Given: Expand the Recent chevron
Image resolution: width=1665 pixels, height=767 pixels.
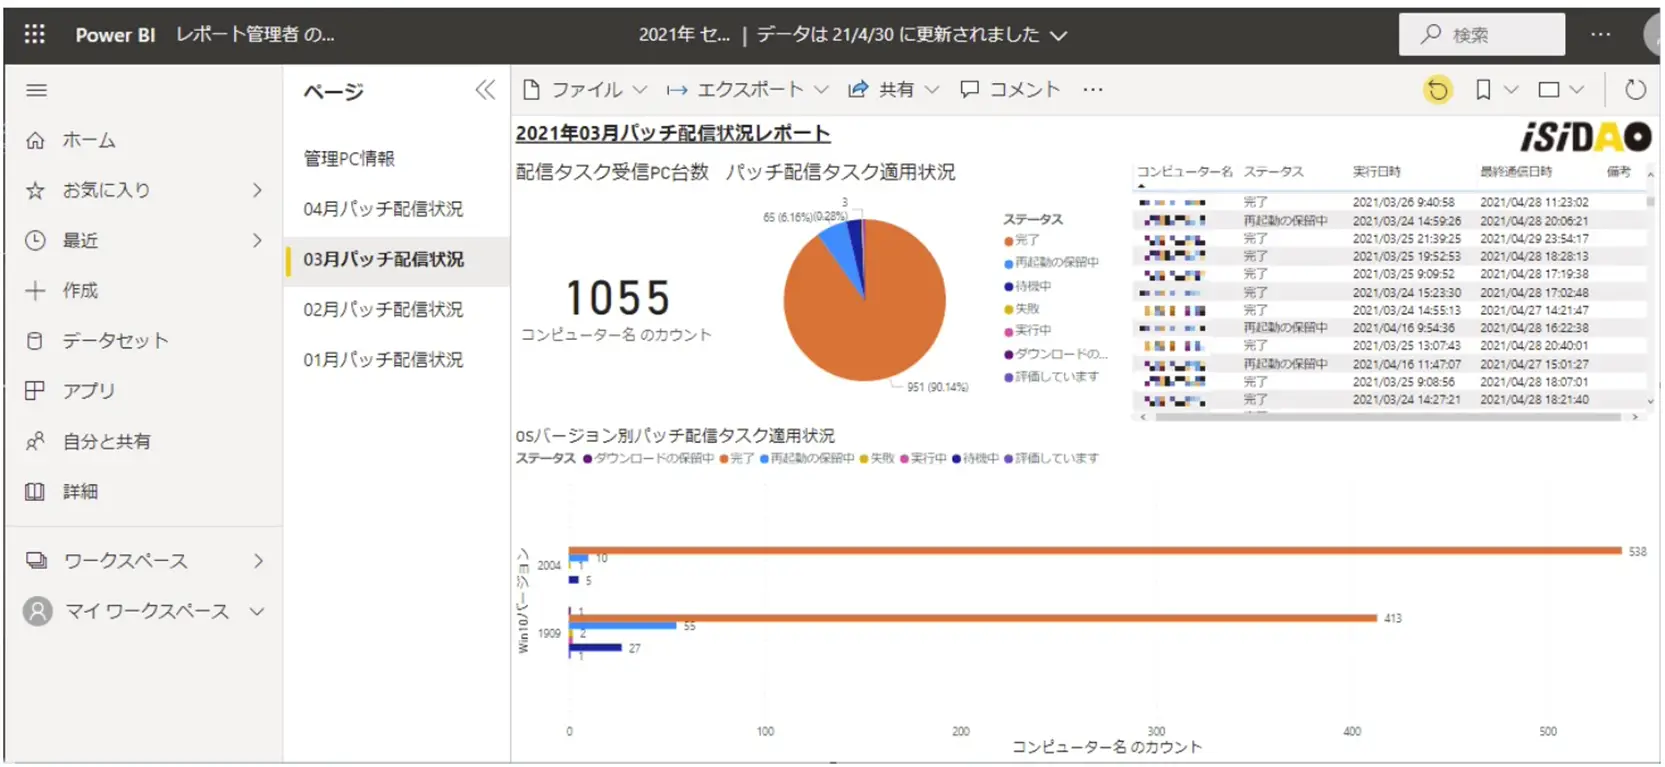Looking at the screenshot, I should pyautogui.click(x=258, y=240).
